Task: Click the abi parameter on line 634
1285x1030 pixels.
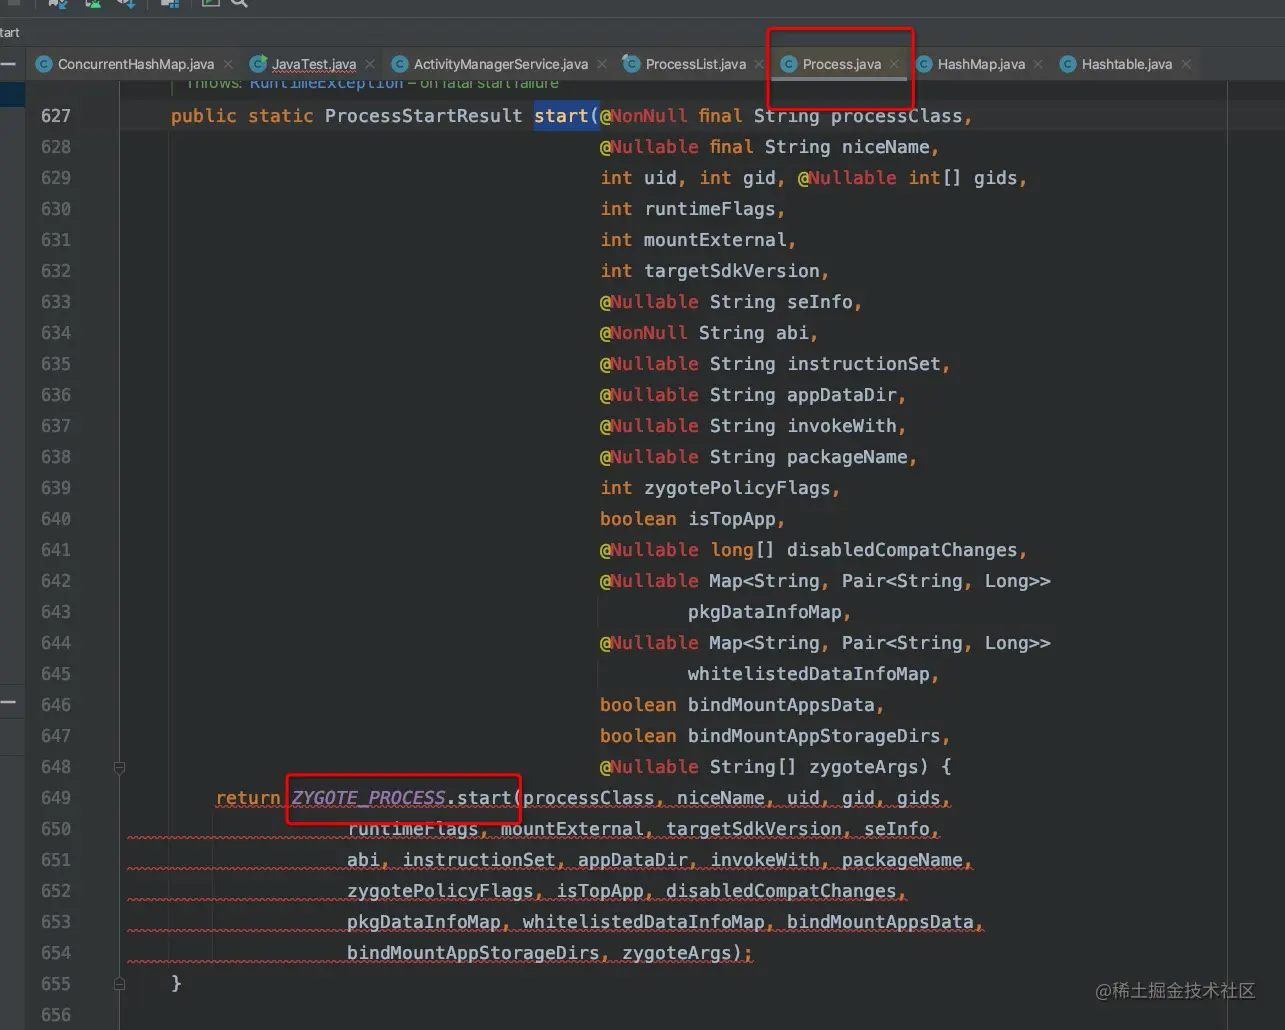Action: [792, 333]
